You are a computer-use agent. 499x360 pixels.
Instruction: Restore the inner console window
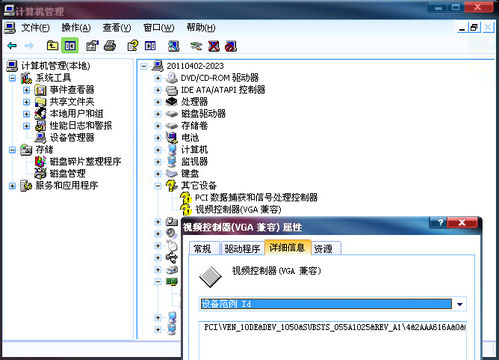(x=473, y=27)
